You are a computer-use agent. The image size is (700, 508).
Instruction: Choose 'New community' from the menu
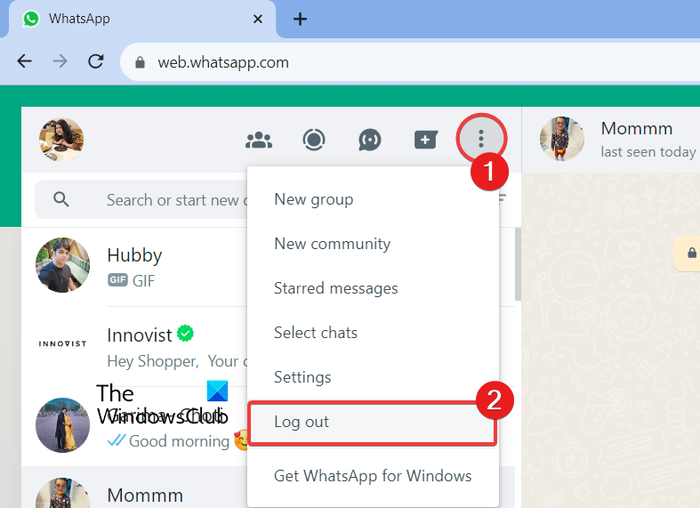tap(332, 244)
